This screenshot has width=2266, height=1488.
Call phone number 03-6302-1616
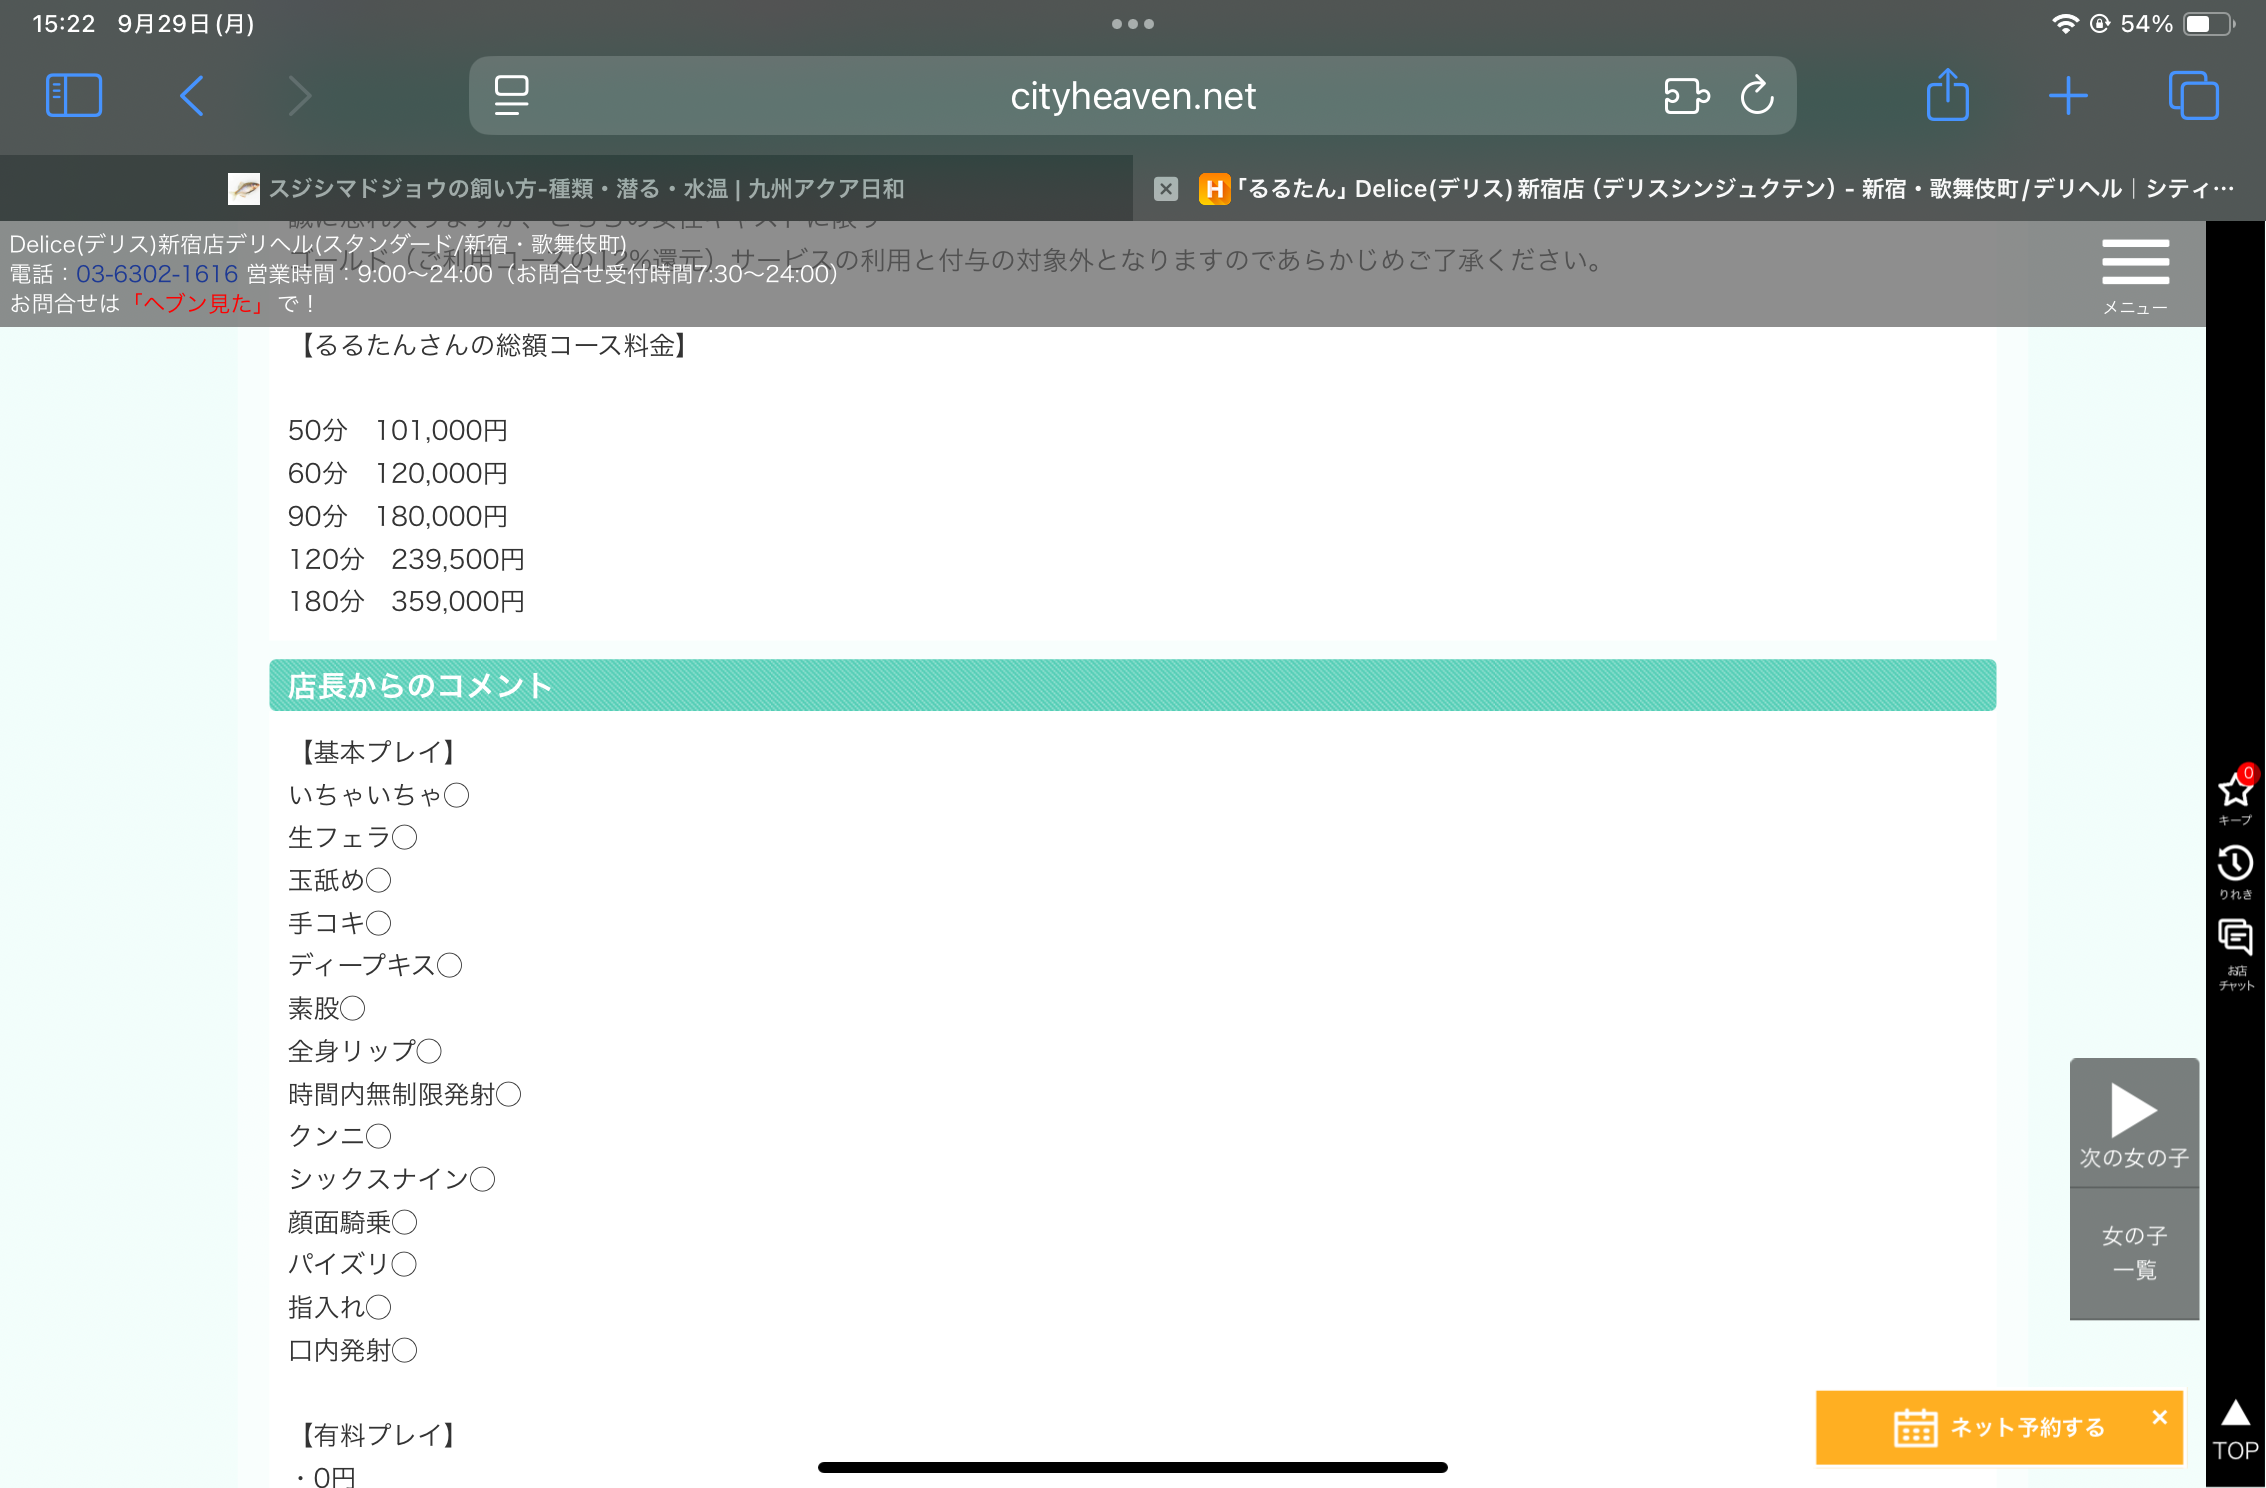pos(157,274)
